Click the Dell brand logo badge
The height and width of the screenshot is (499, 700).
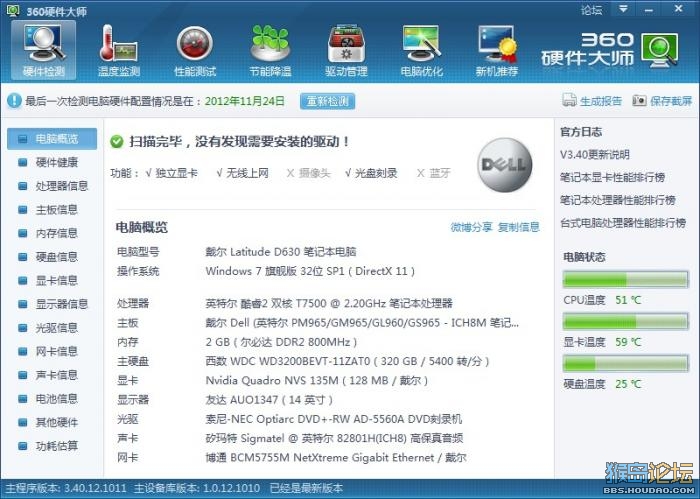pos(504,164)
